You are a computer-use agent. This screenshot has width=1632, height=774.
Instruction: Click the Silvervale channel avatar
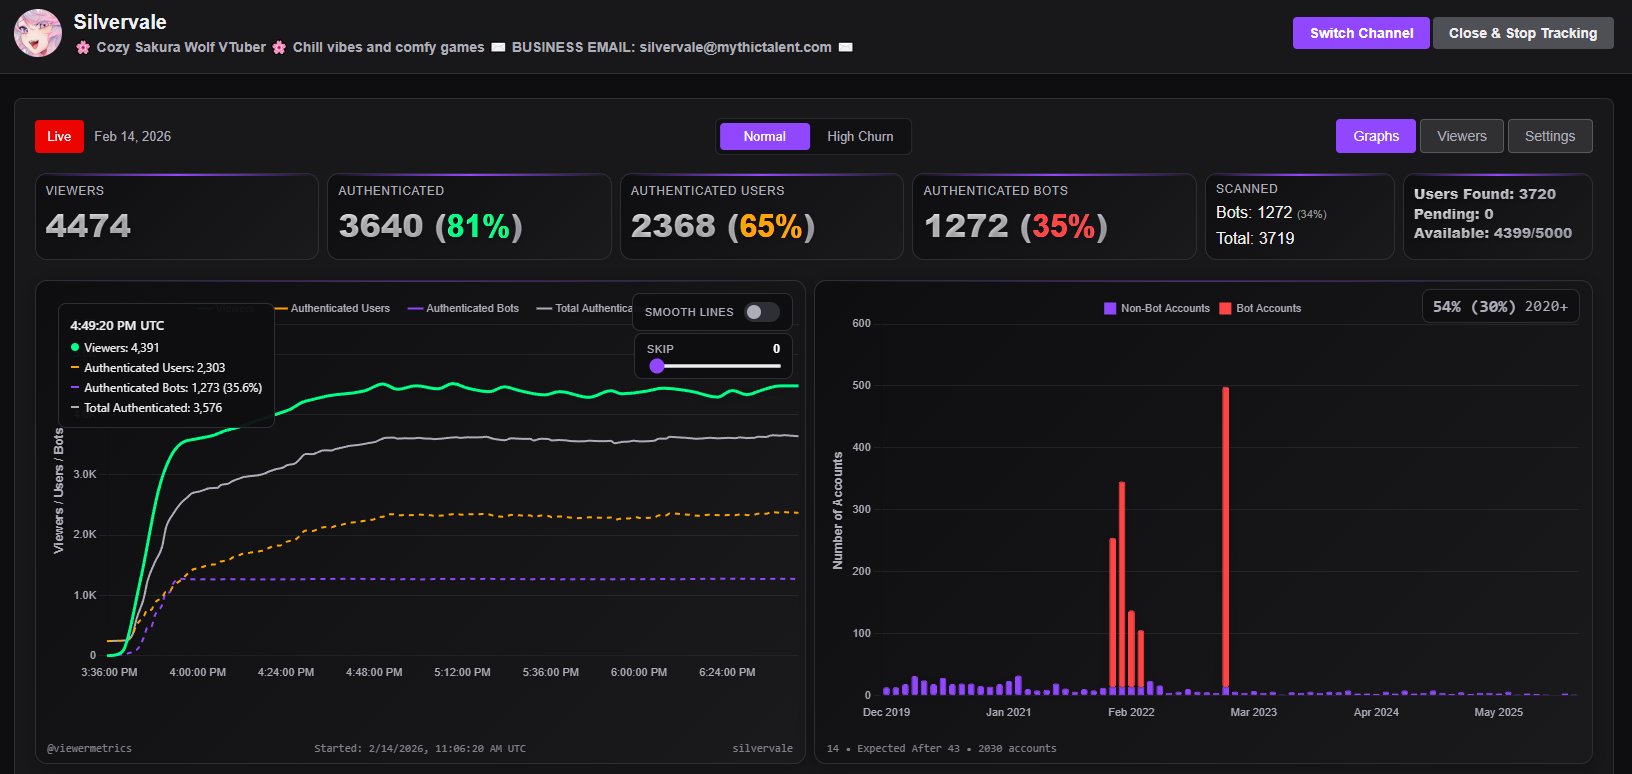pyautogui.click(x=38, y=33)
